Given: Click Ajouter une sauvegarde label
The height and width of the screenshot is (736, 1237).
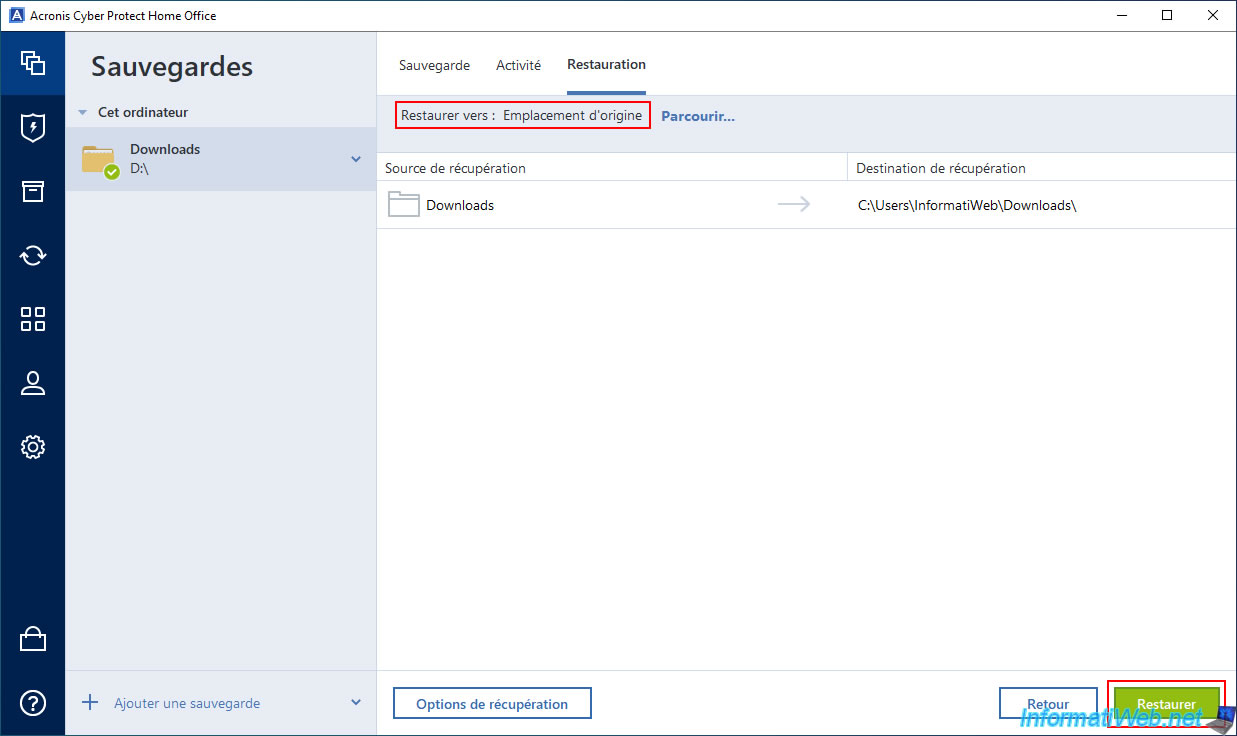Looking at the screenshot, I should [187, 703].
